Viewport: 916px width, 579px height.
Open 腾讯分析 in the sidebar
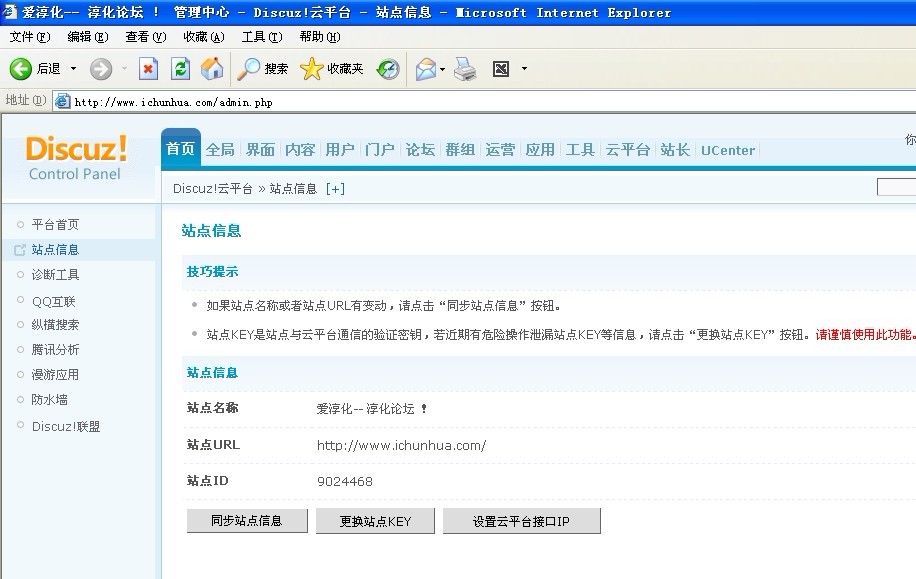55,350
